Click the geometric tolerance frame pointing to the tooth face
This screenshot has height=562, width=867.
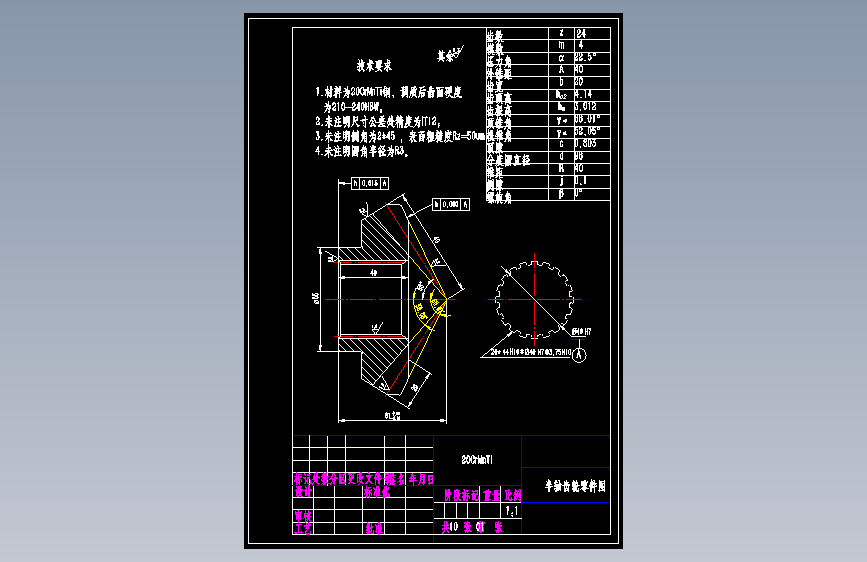point(451,205)
